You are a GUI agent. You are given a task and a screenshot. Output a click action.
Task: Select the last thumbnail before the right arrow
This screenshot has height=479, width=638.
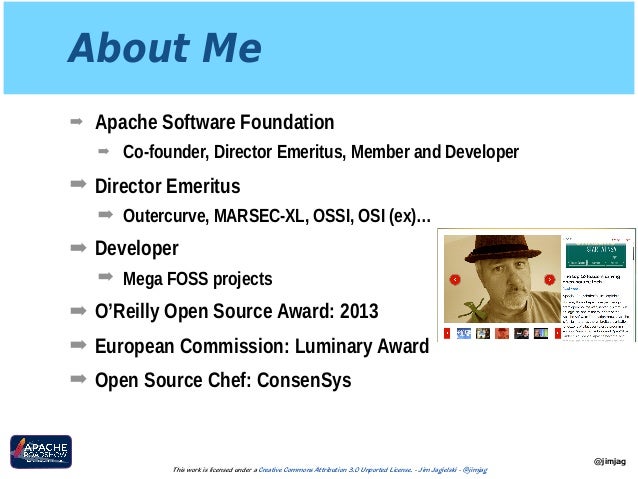click(x=541, y=333)
